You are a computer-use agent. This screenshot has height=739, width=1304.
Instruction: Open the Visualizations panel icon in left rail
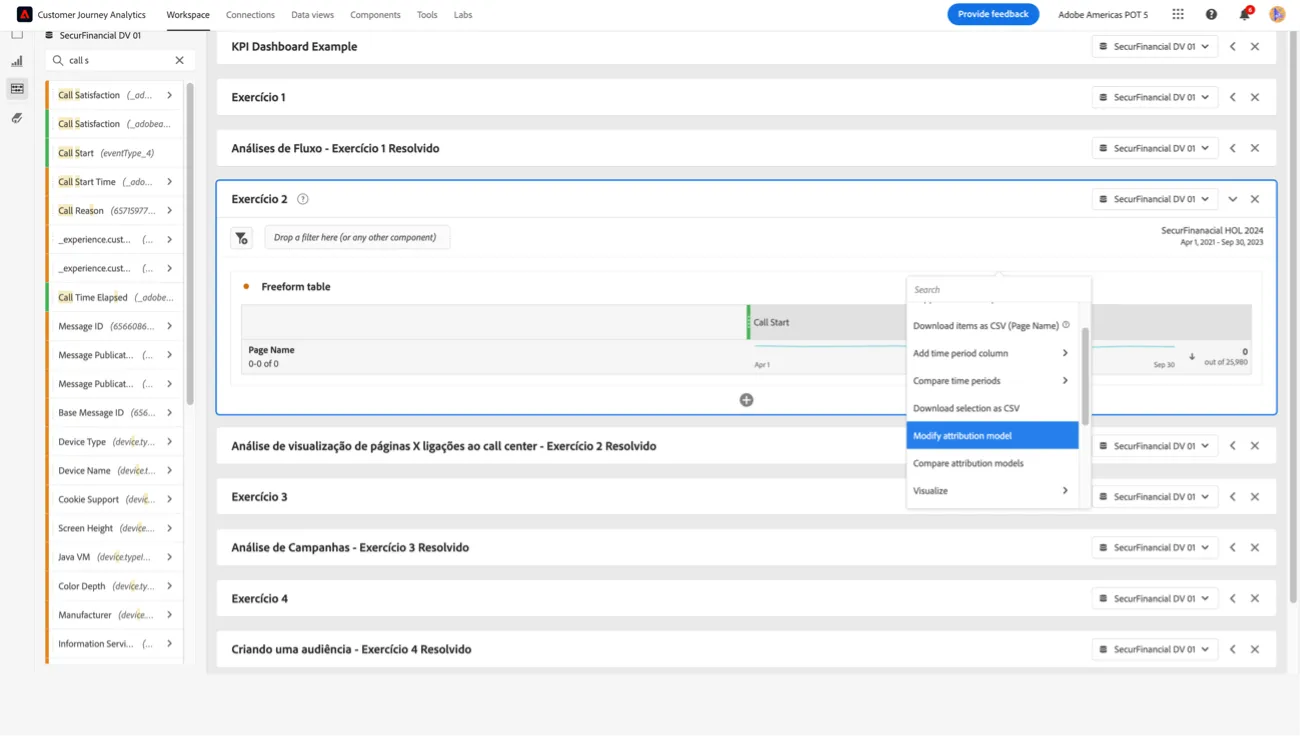pos(17,61)
